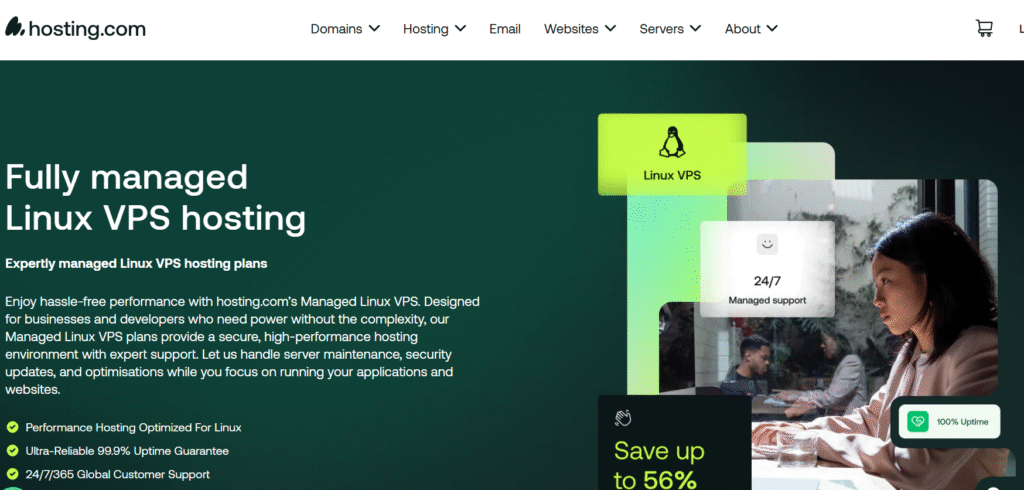1024x490 pixels.
Task: Expand the Websites dropdown menu
Action: (x=580, y=29)
